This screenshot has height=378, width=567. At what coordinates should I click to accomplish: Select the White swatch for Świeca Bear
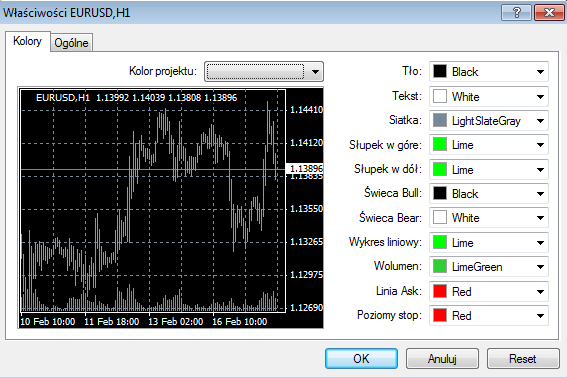440,218
